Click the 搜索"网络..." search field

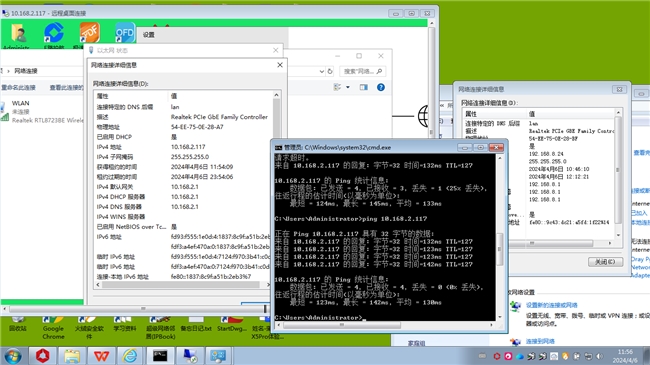(362, 71)
